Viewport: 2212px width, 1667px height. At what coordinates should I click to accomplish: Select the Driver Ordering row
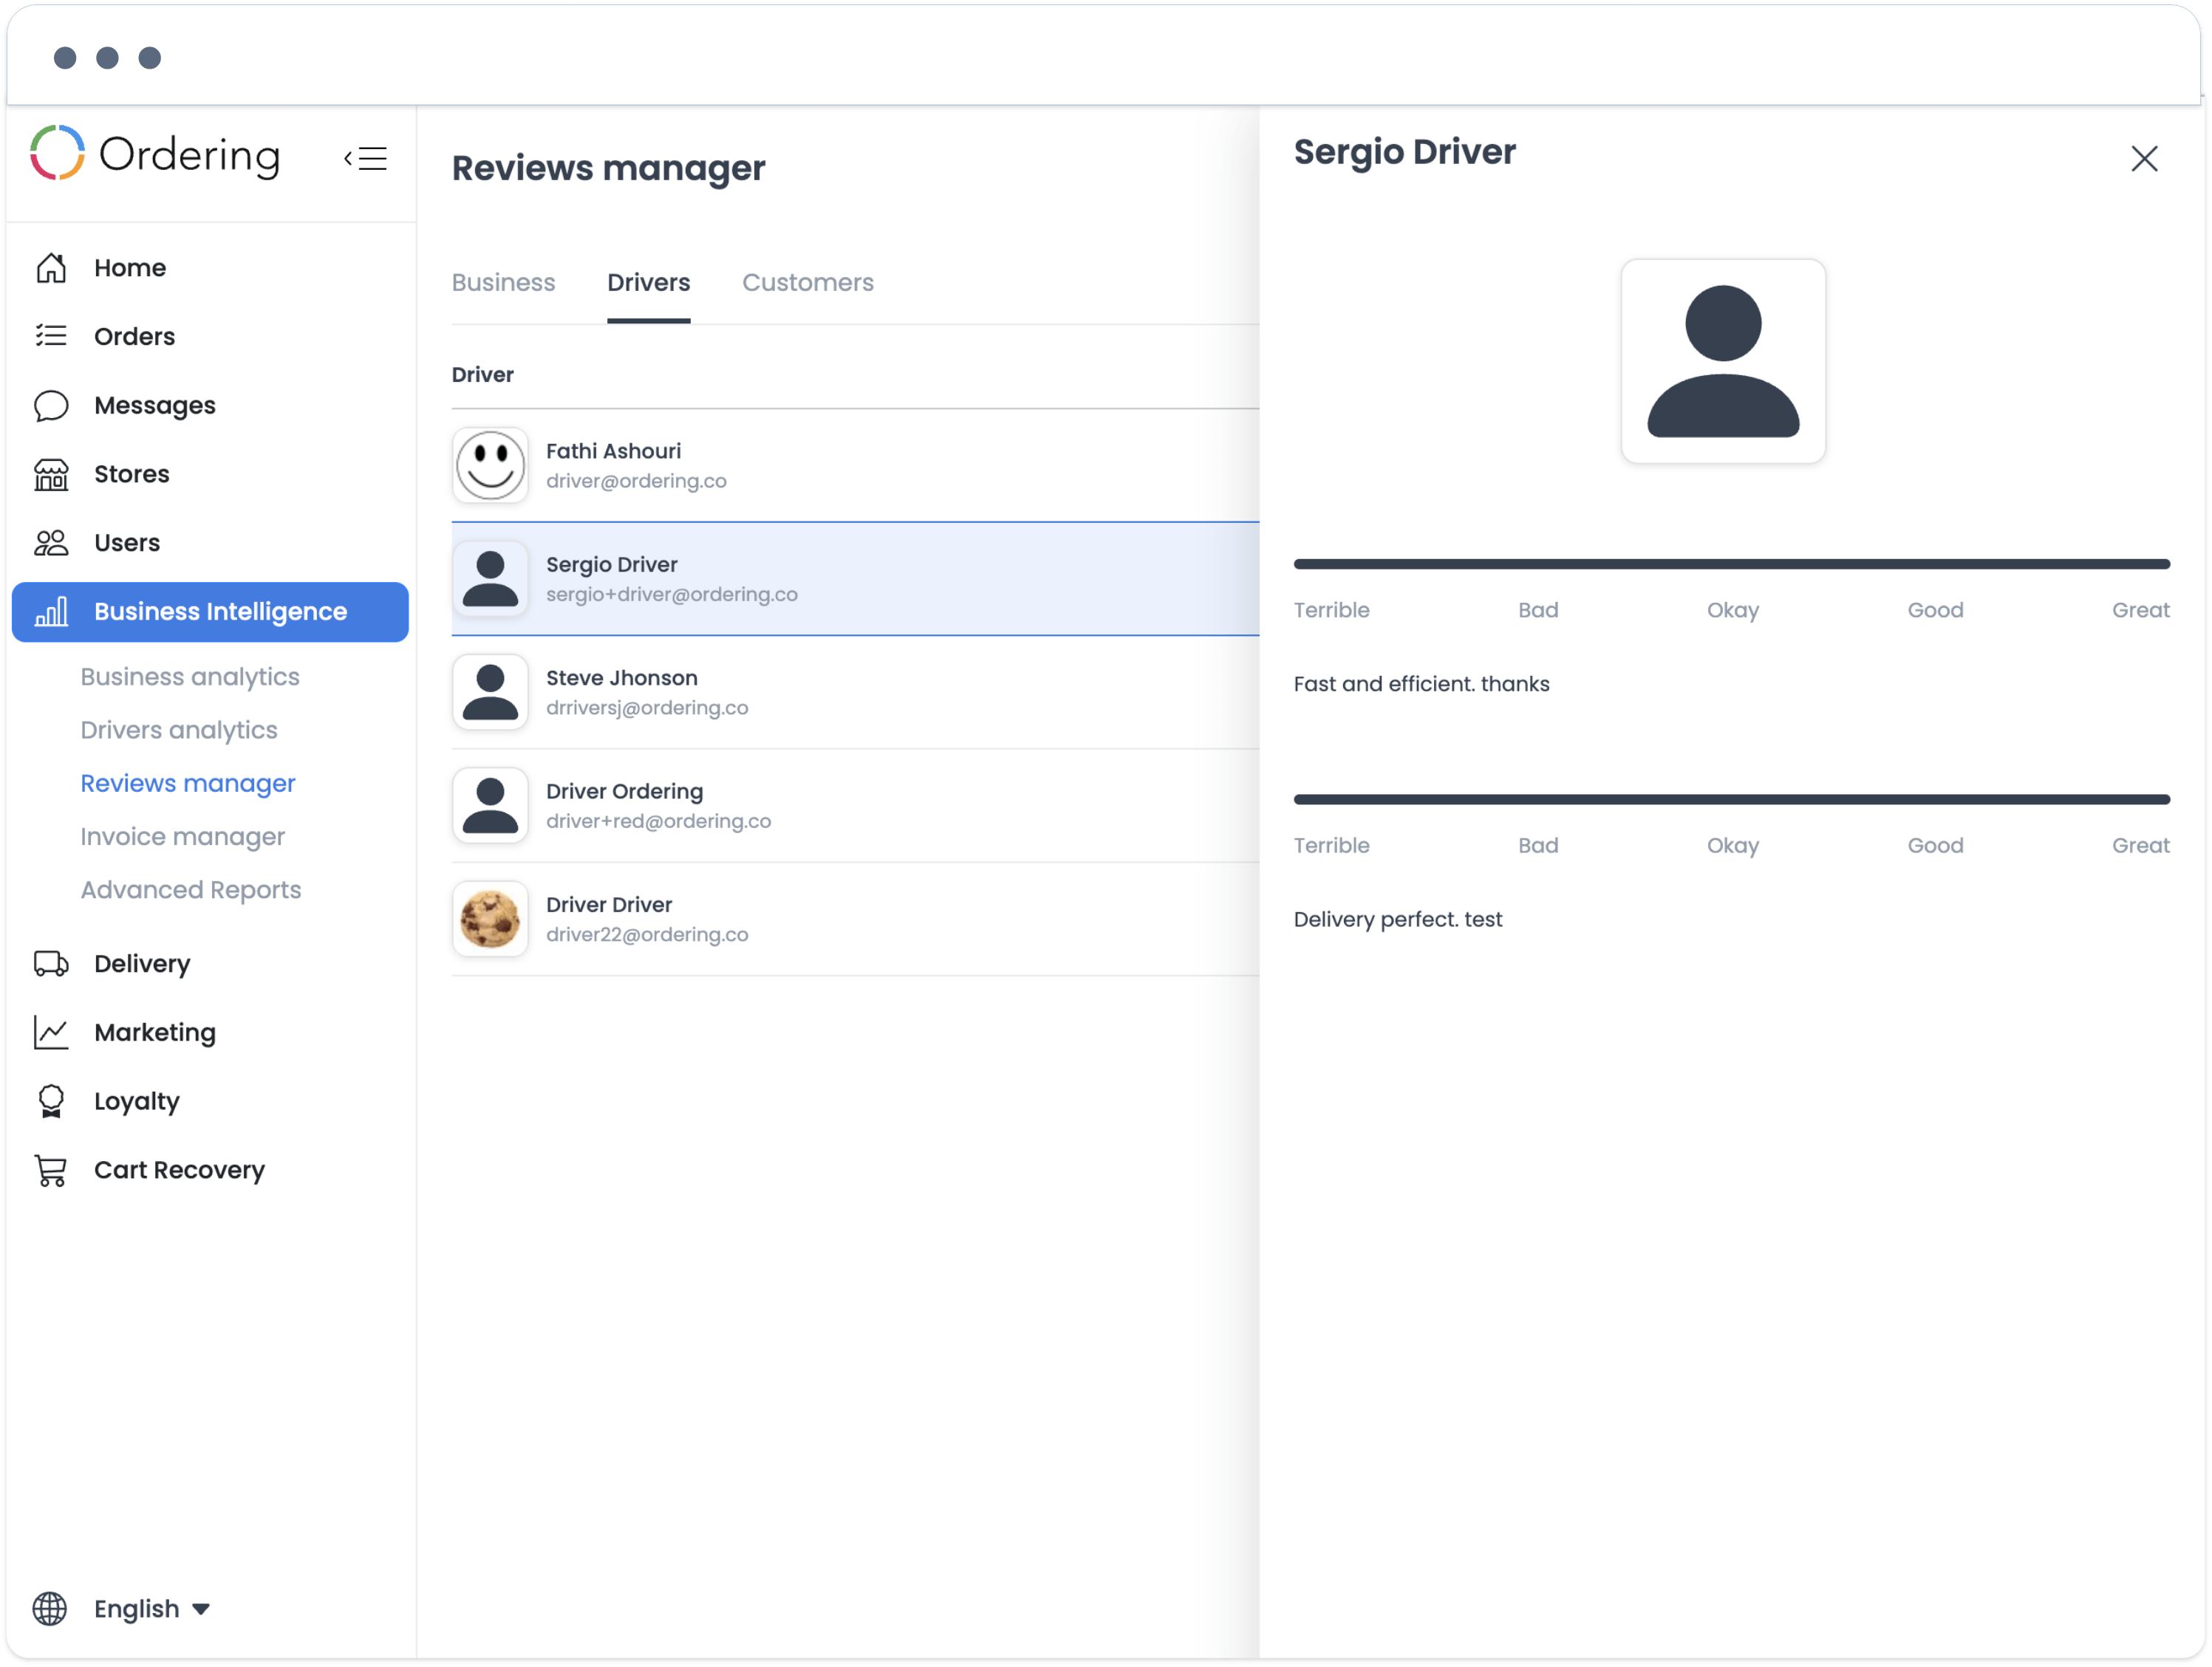855,805
